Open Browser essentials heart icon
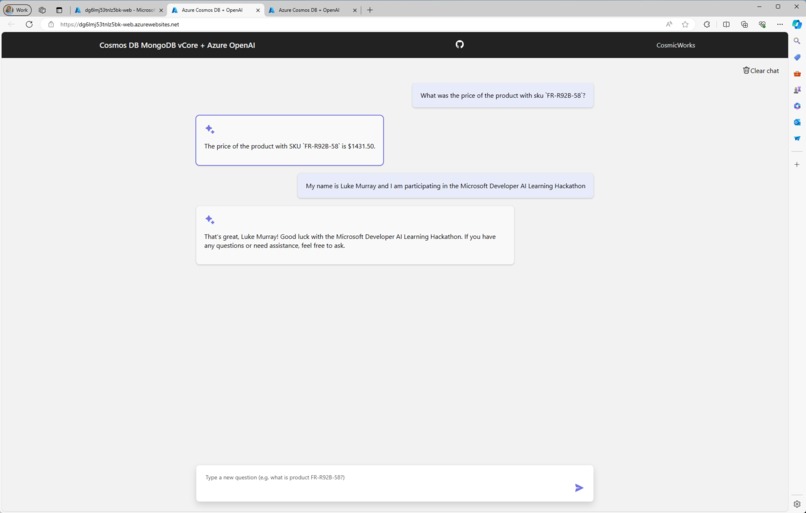The width and height of the screenshot is (806, 513). coord(762,24)
